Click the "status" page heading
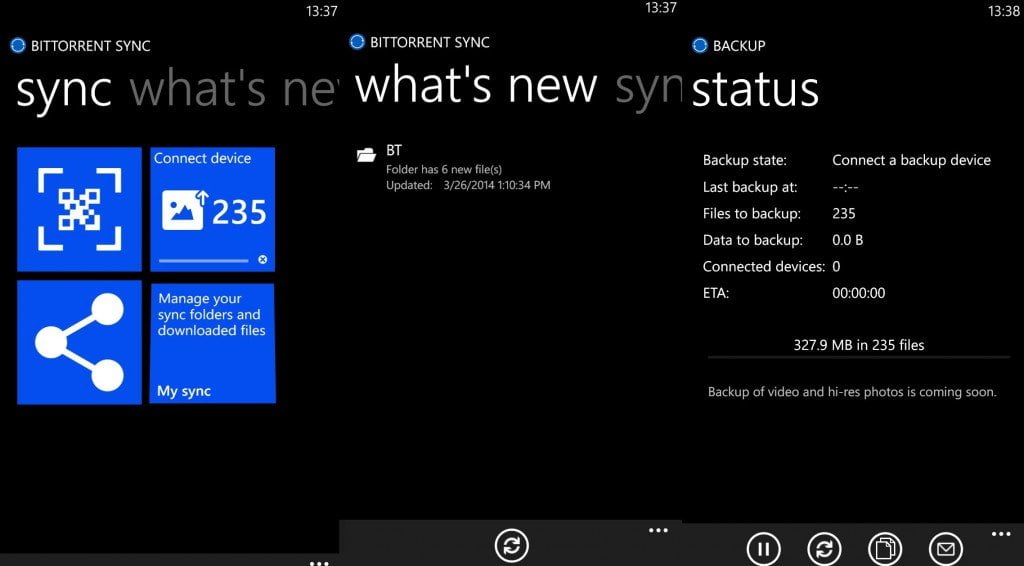The image size is (1024, 566). pos(755,90)
